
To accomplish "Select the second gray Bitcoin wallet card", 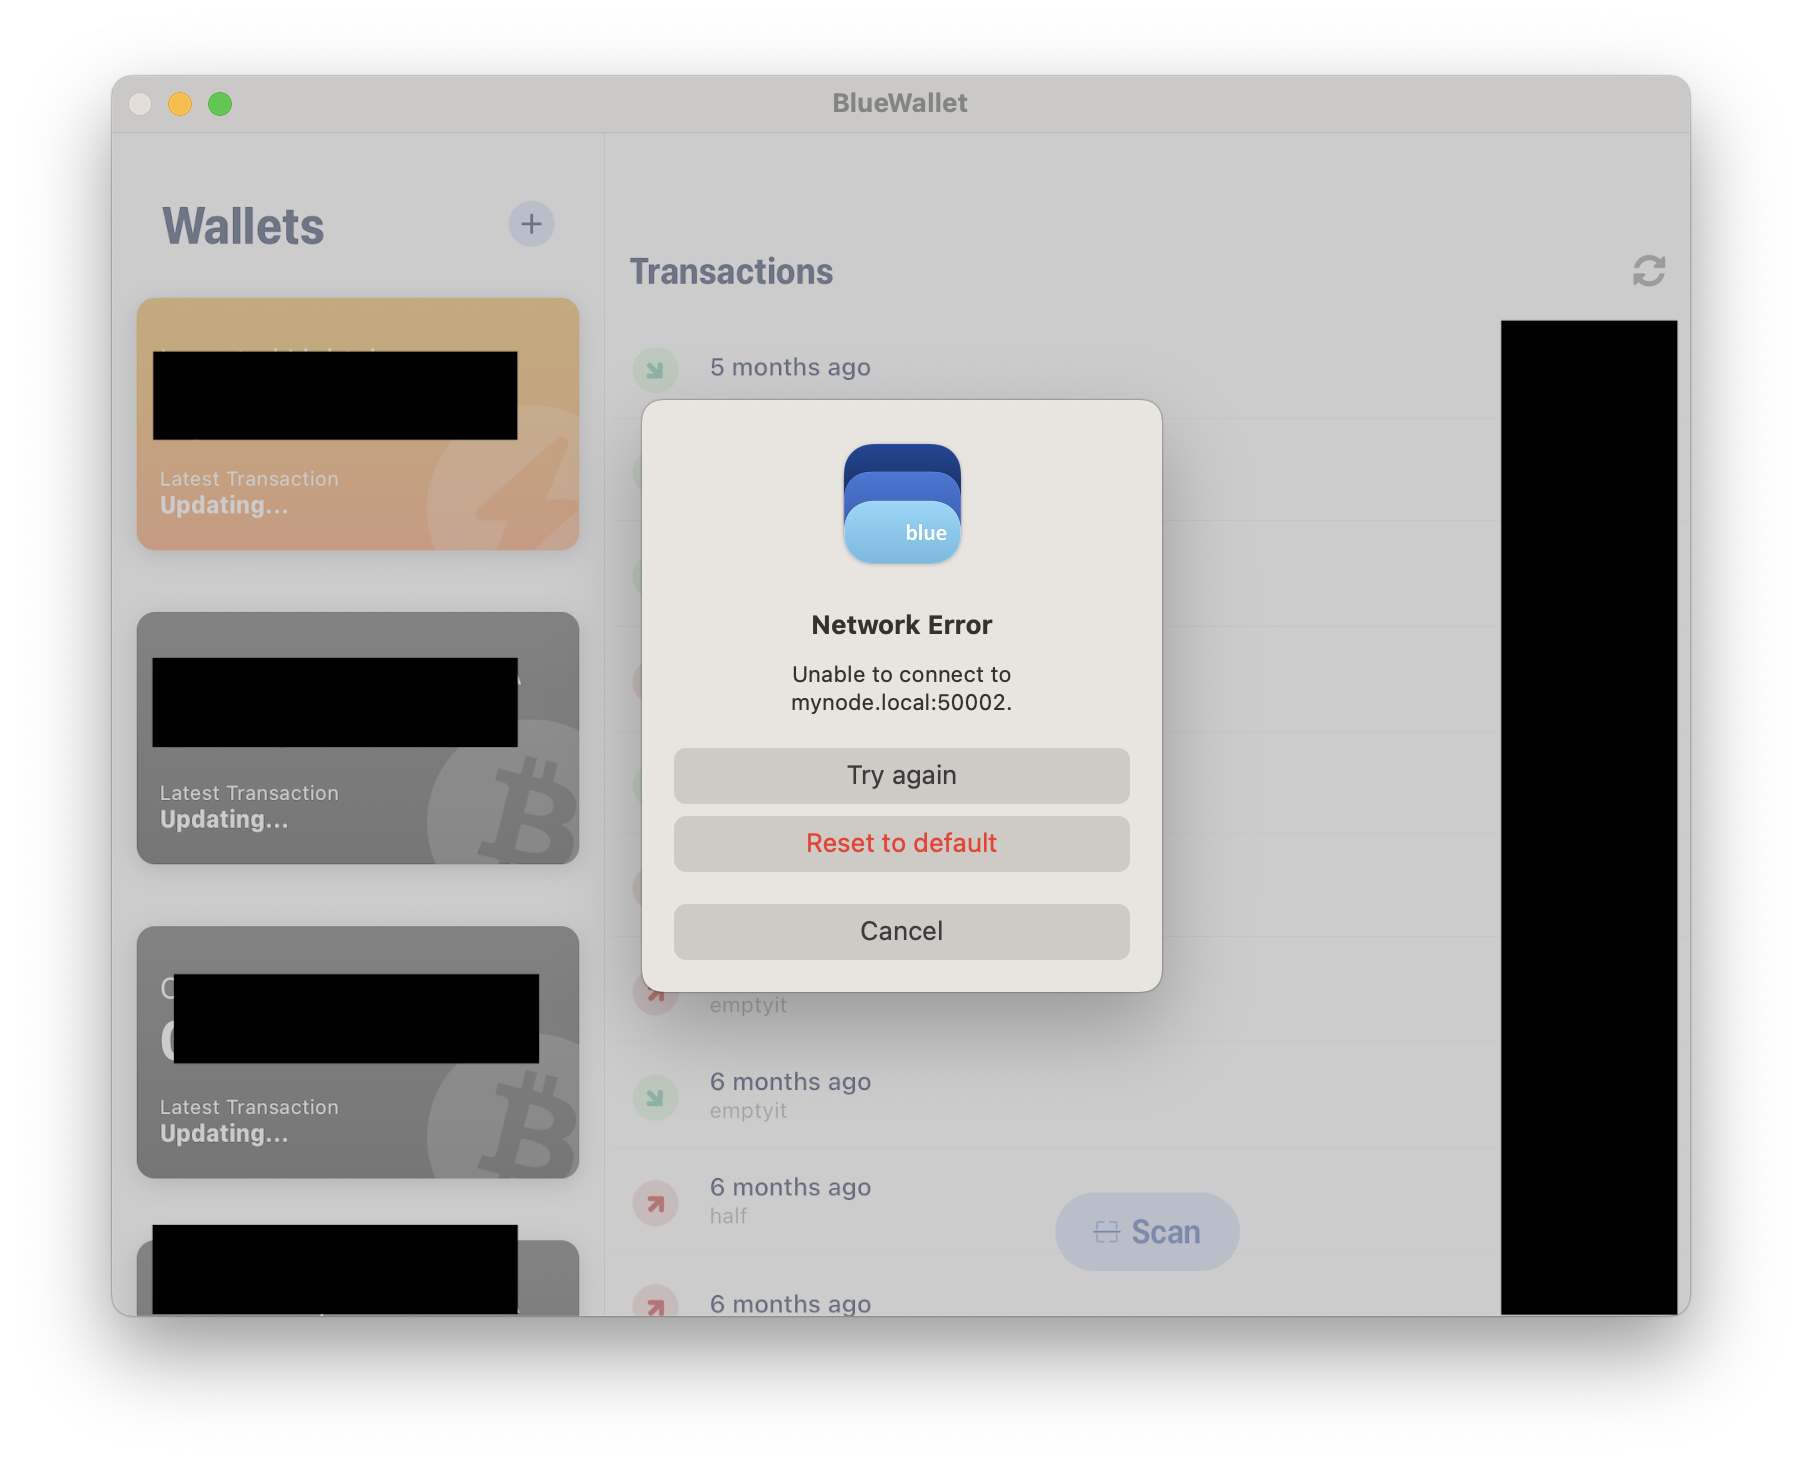I will [357, 738].
